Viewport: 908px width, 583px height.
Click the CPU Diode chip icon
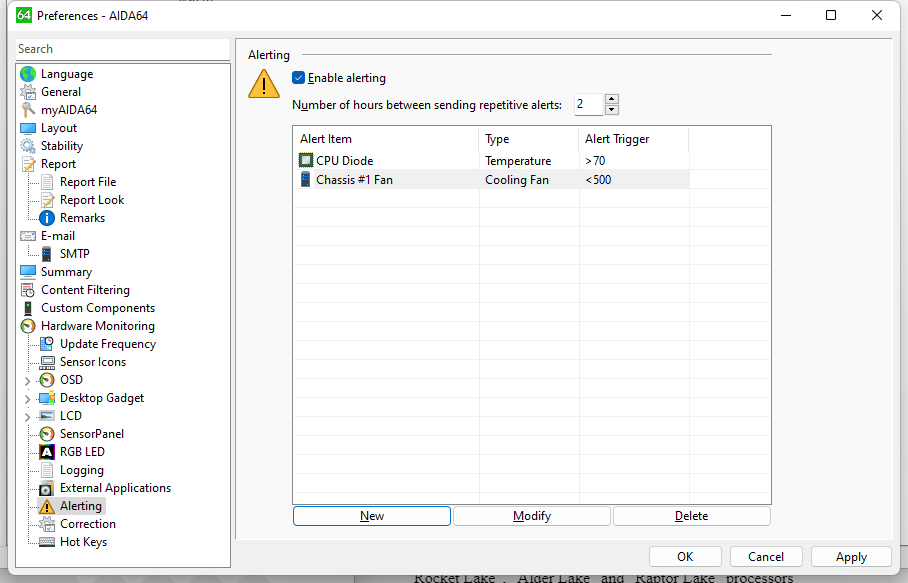(x=306, y=161)
